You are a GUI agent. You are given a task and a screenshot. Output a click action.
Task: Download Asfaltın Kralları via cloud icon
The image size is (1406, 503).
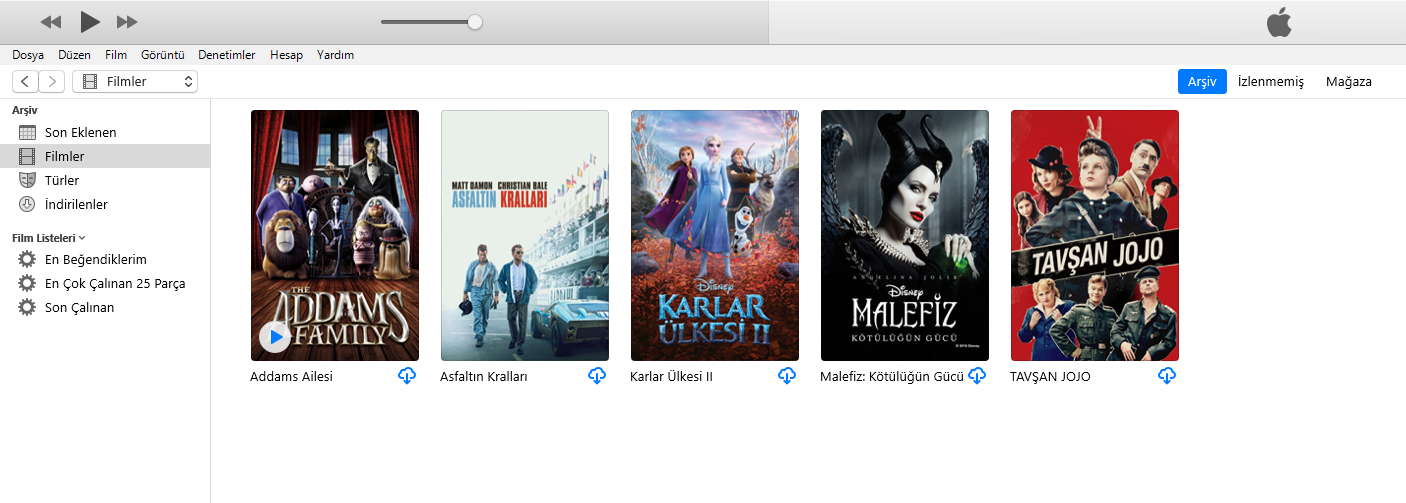tap(597, 376)
